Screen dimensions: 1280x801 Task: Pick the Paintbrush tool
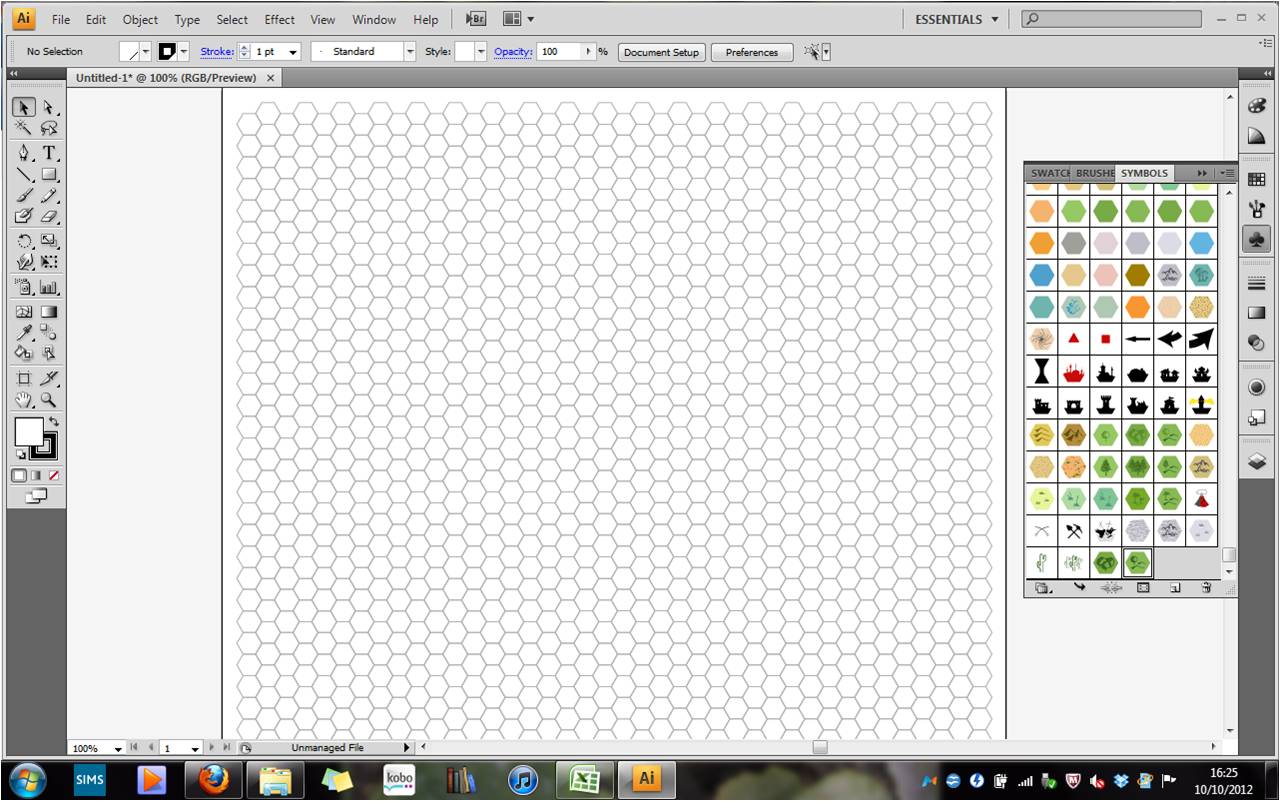click(x=23, y=196)
